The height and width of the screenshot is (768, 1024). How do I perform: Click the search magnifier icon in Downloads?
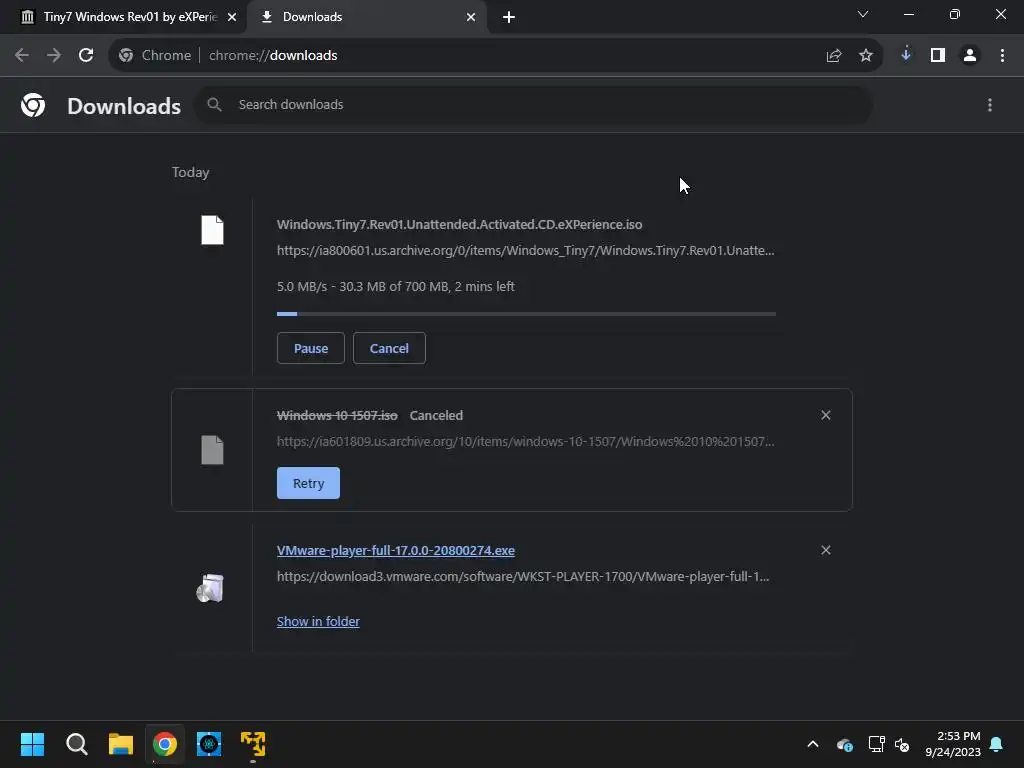coord(214,104)
